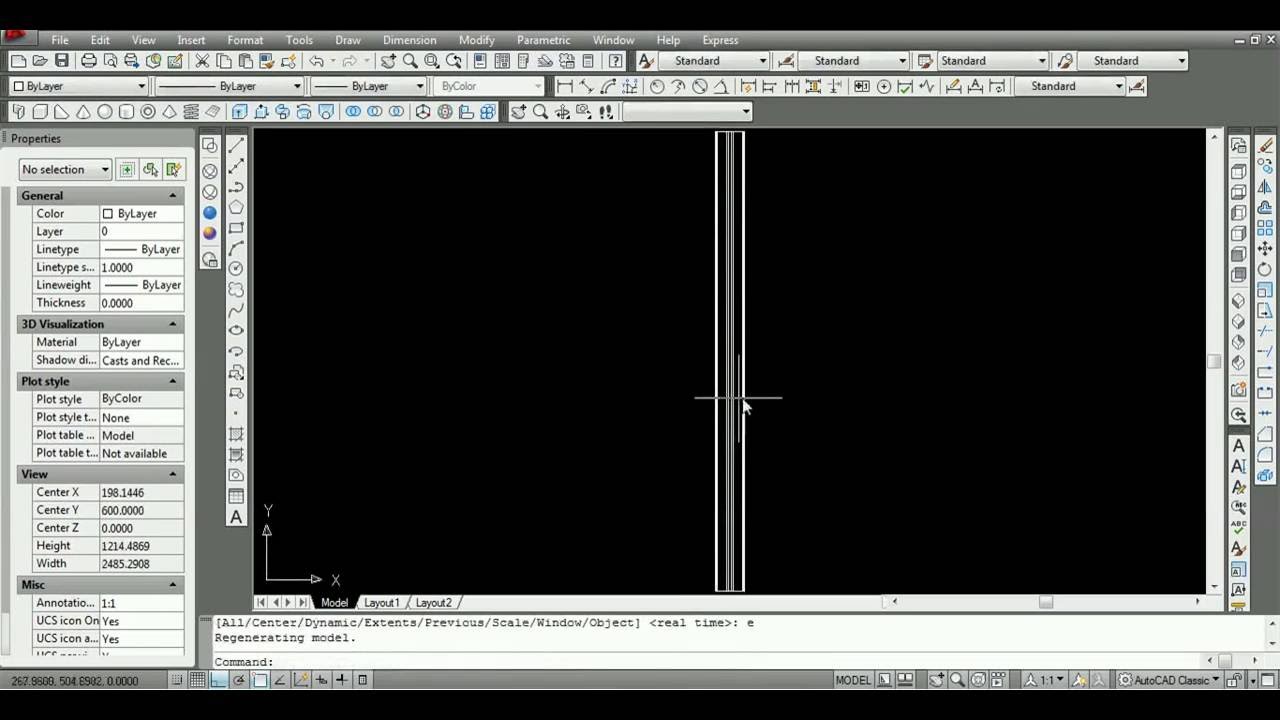1280x720 pixels.
Task: Click the Zoom Realtime magnifier icon
Action: click(410, 61)
